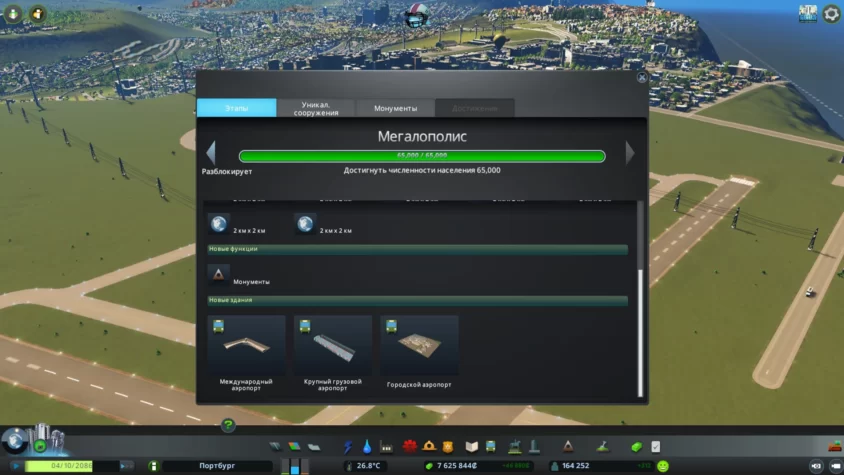The image size is (844, 475).
Task: Click the Новые функции section header
Action: click(418, 249)
